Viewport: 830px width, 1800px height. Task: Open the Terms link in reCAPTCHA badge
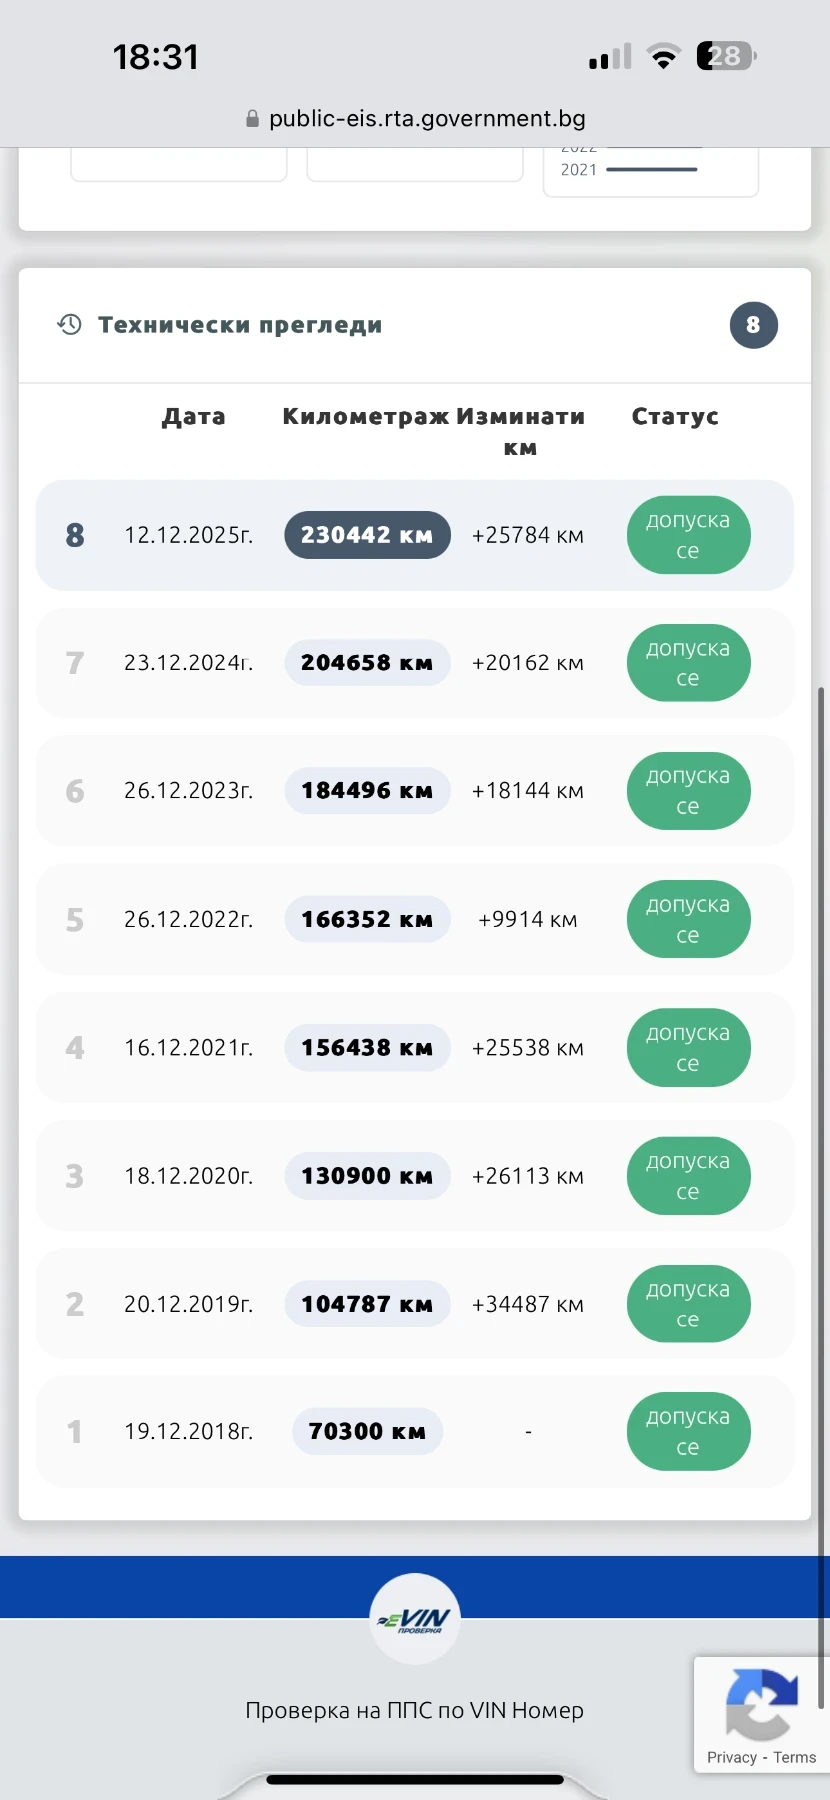click(795, 1758)
